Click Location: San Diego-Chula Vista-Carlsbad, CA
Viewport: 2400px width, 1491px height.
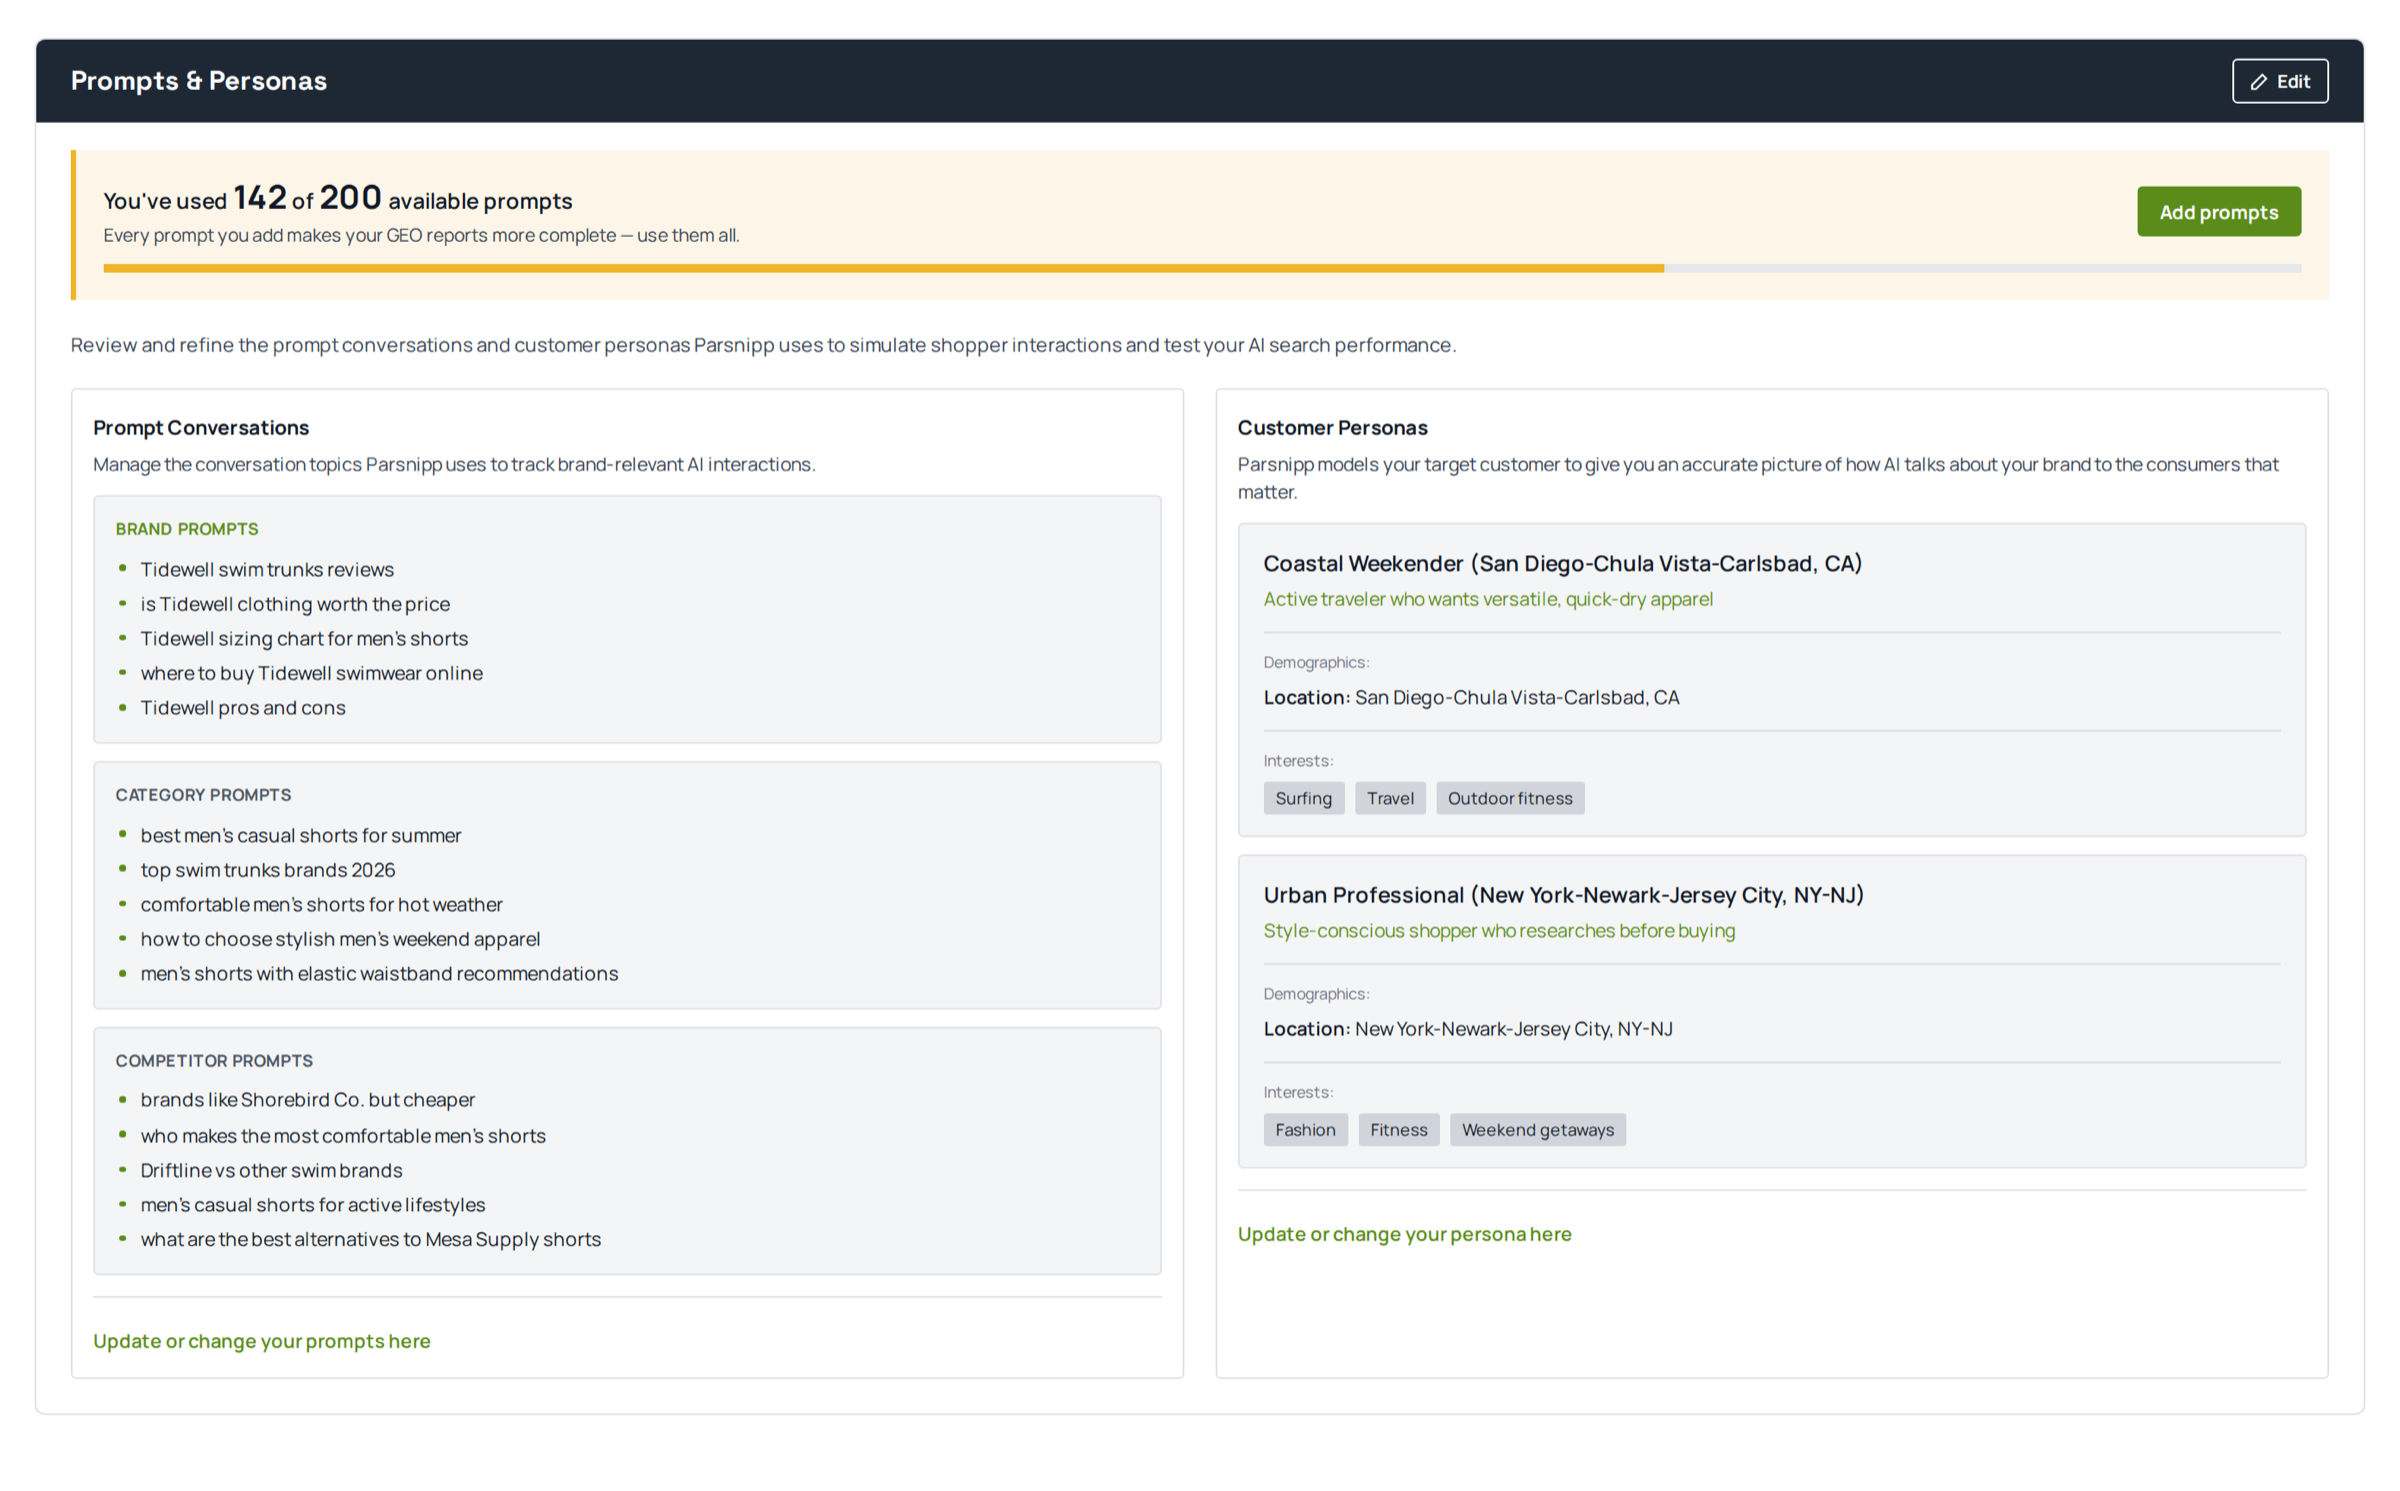click(x=1471, y=696)
